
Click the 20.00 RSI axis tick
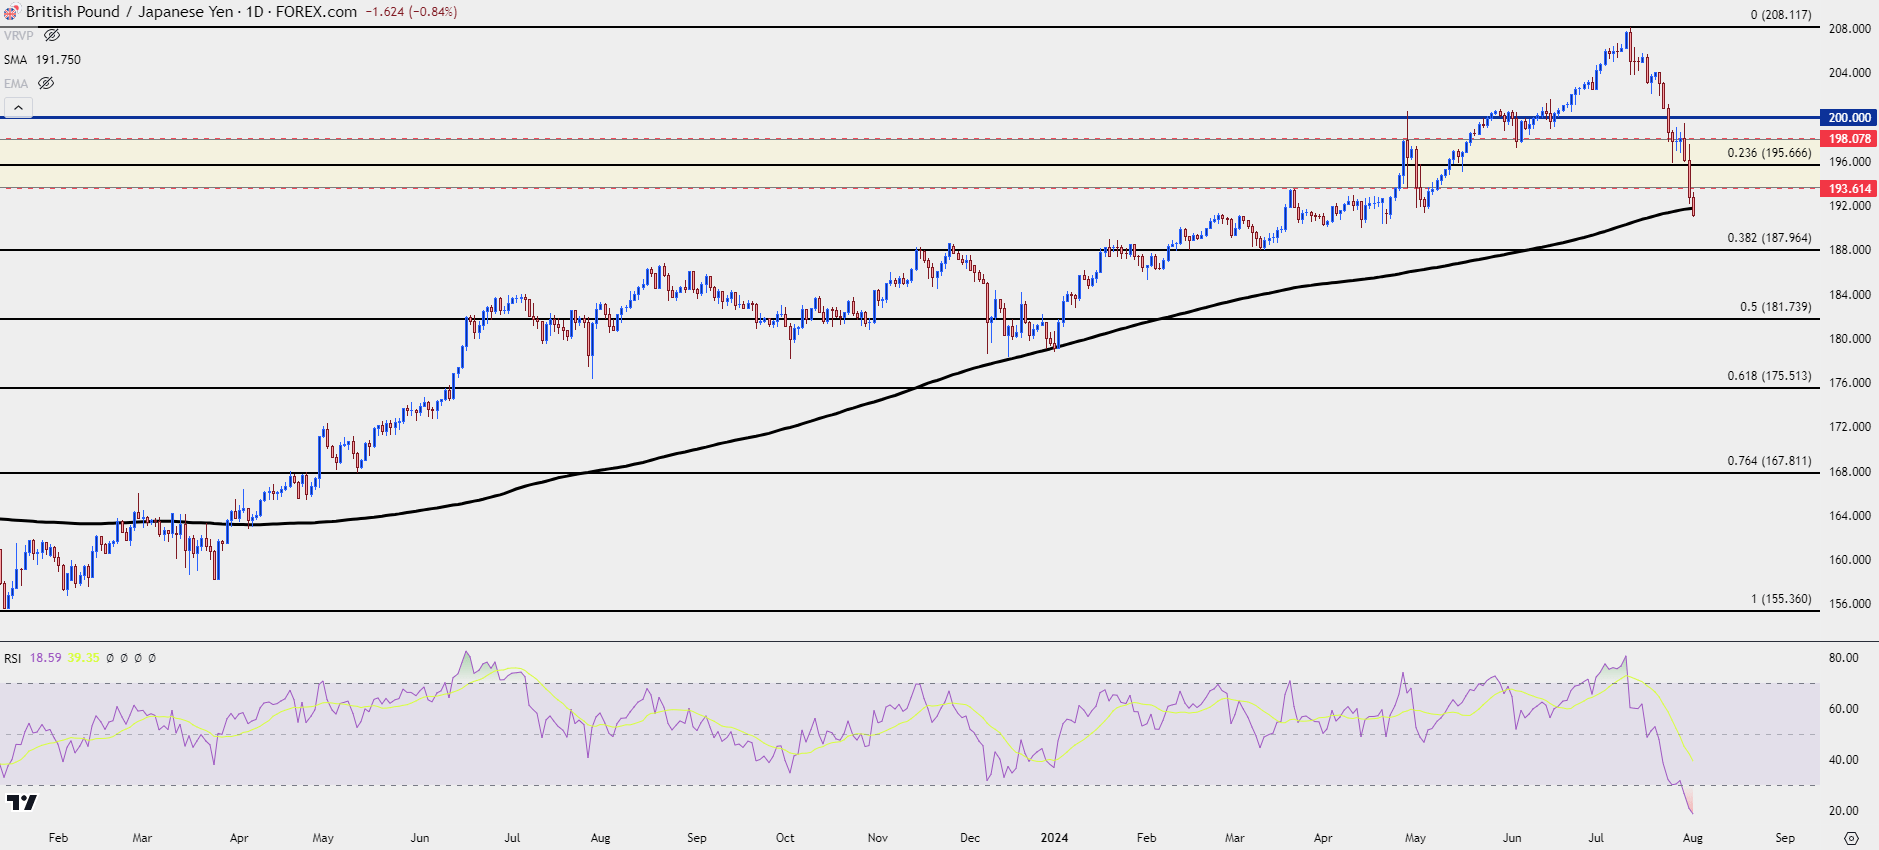[x=1843, y=811]
